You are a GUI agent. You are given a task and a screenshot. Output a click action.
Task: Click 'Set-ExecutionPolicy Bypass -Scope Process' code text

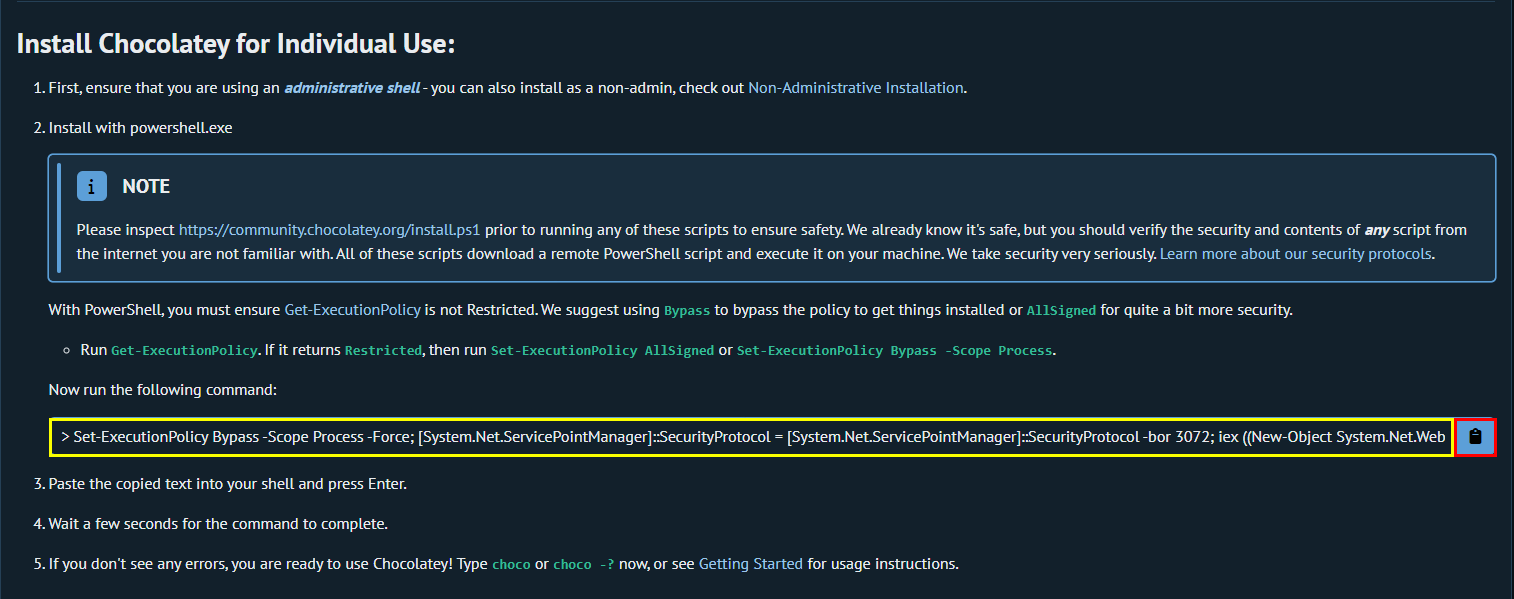(x=894, y=350)
